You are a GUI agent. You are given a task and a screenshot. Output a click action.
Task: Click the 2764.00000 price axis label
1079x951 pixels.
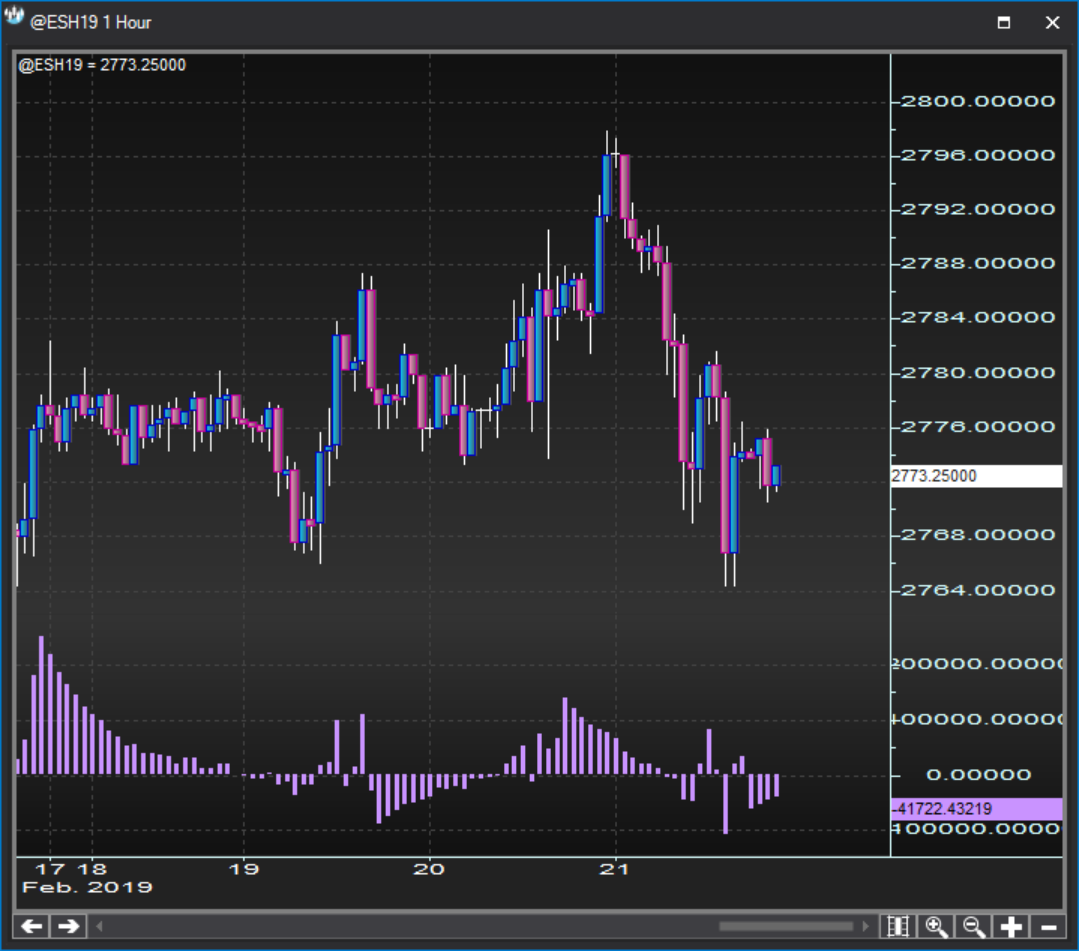978,590
